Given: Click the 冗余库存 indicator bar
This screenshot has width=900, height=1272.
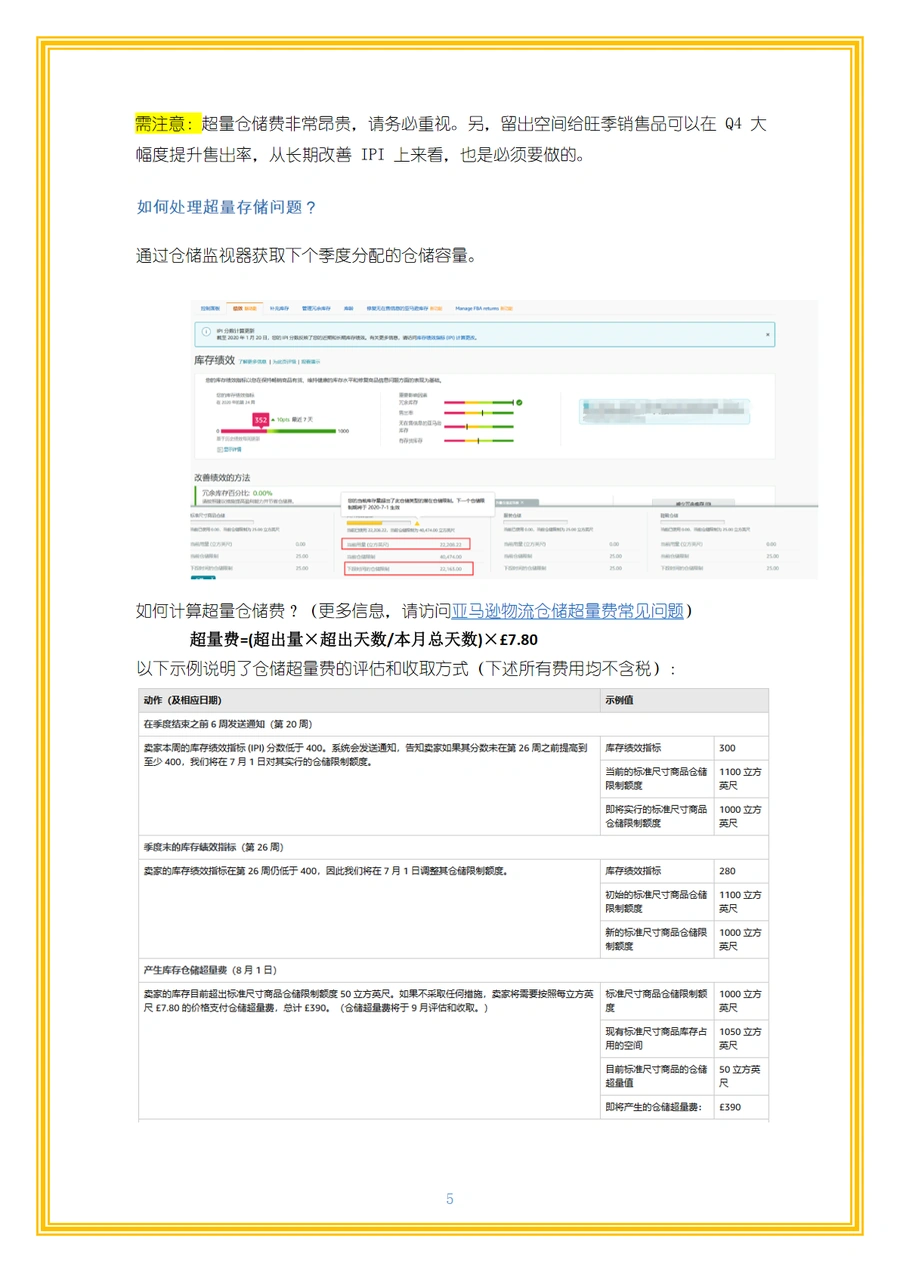Looking at the screenshot, I should [478, 402].
